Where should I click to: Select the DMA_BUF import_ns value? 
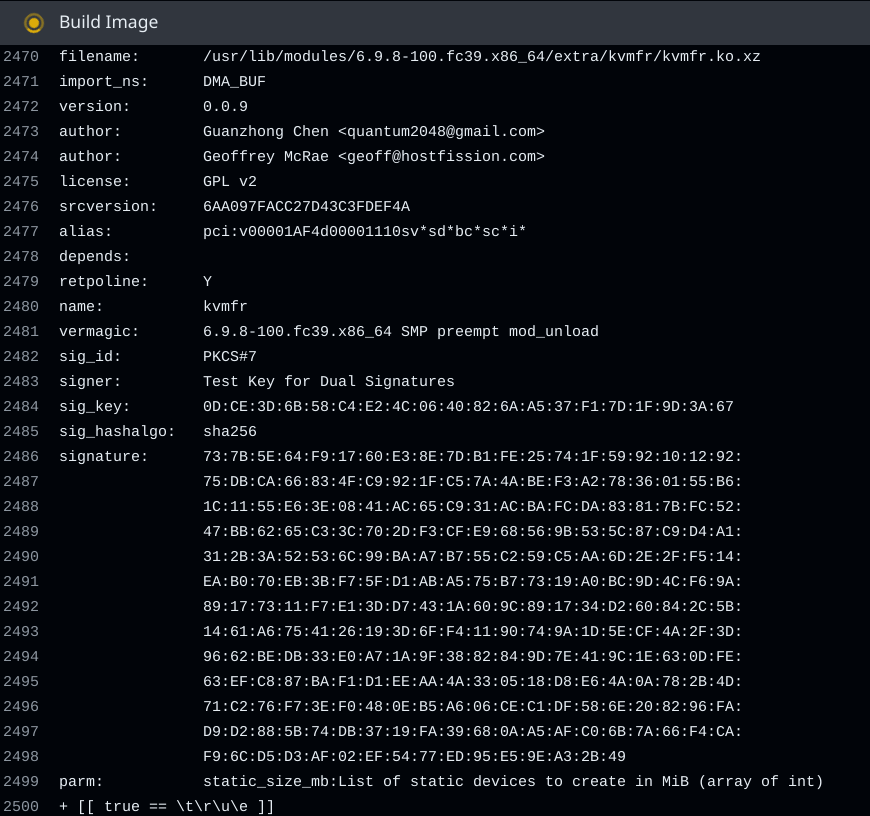tap(235, 82)
